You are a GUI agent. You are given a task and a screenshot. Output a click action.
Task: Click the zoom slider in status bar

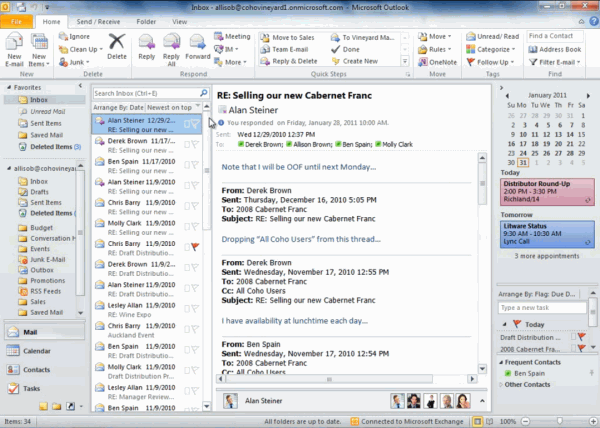click(x=559, y=421)
